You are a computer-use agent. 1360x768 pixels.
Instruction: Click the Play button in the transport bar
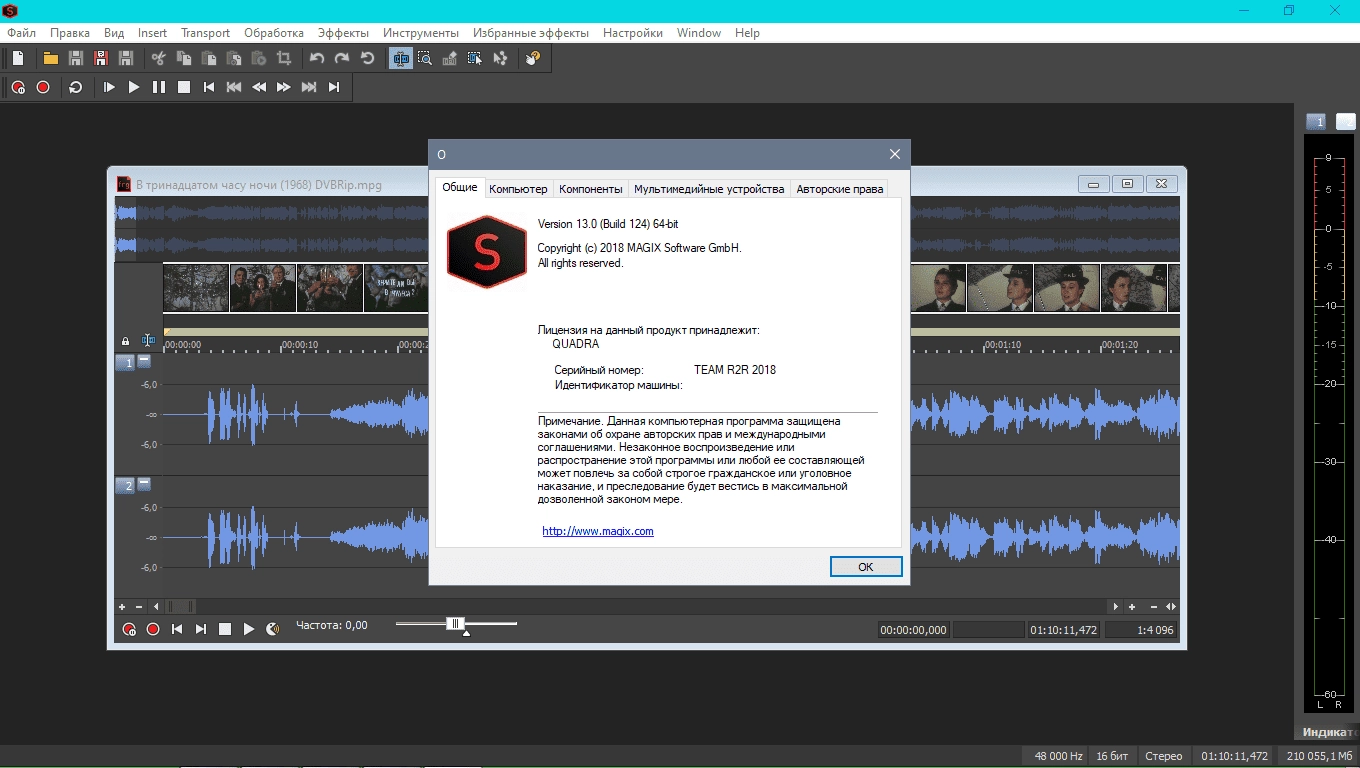pos(134,87)
